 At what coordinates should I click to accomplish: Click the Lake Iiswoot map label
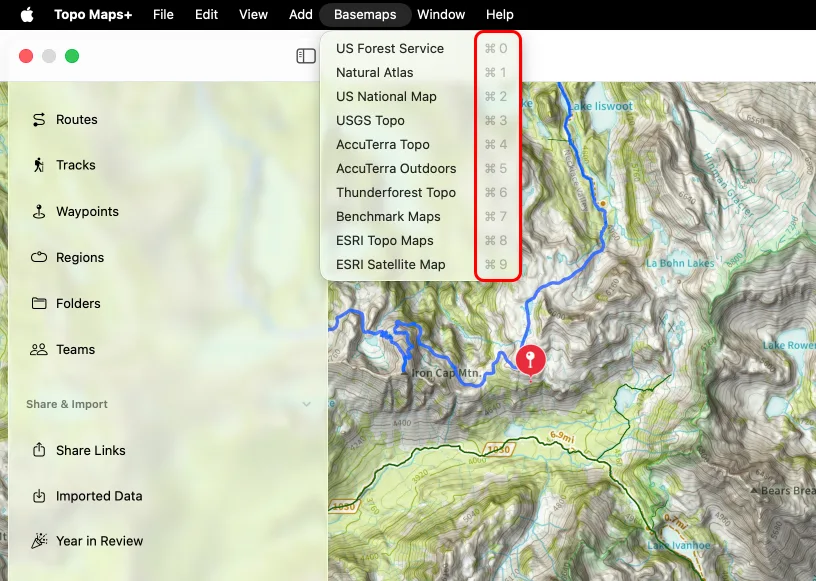[x=600, y=106]
